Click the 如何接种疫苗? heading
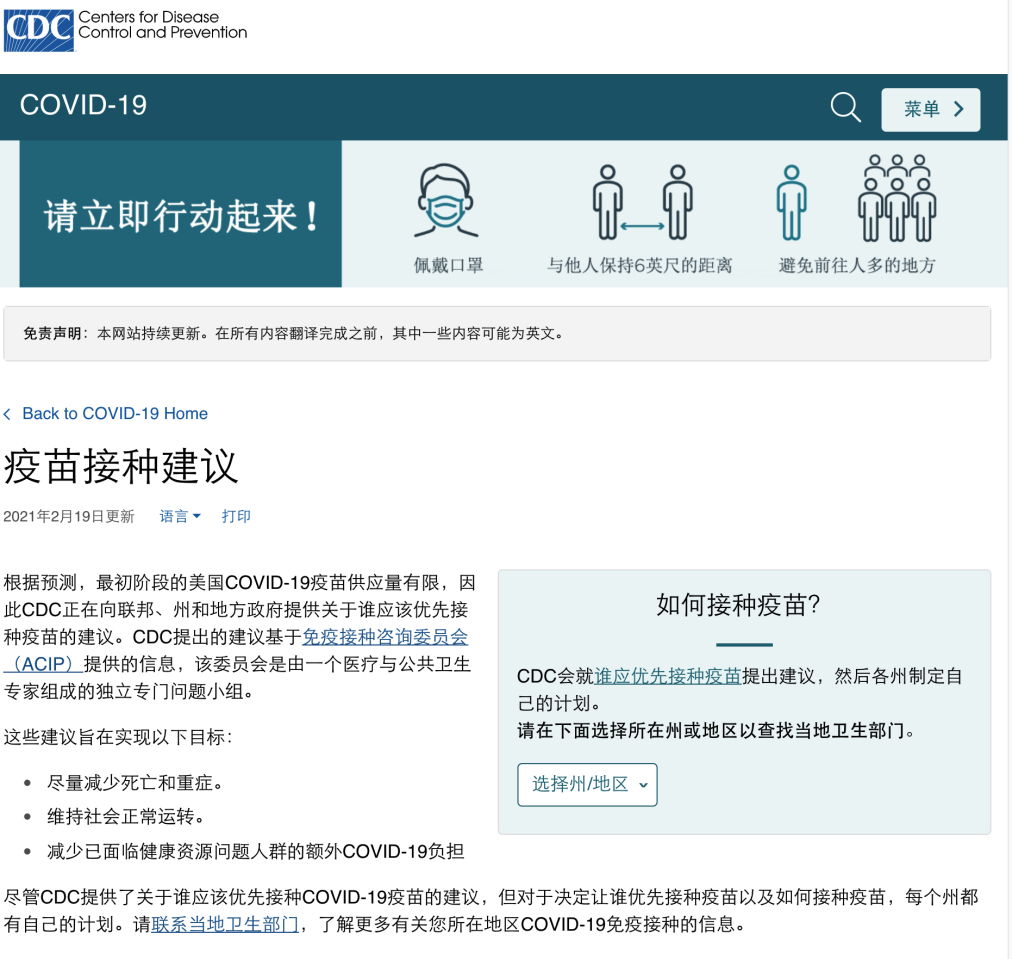Image resolution: width=1012 pixels, height=959 pixels. (x=738, y=605)
